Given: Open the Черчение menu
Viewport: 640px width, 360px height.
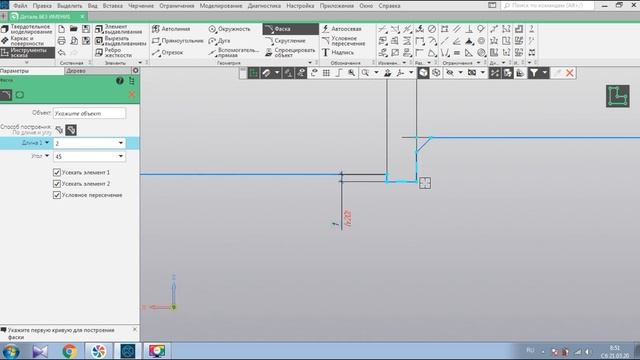Looking at the screenshot, I should [x=141, y=6].
